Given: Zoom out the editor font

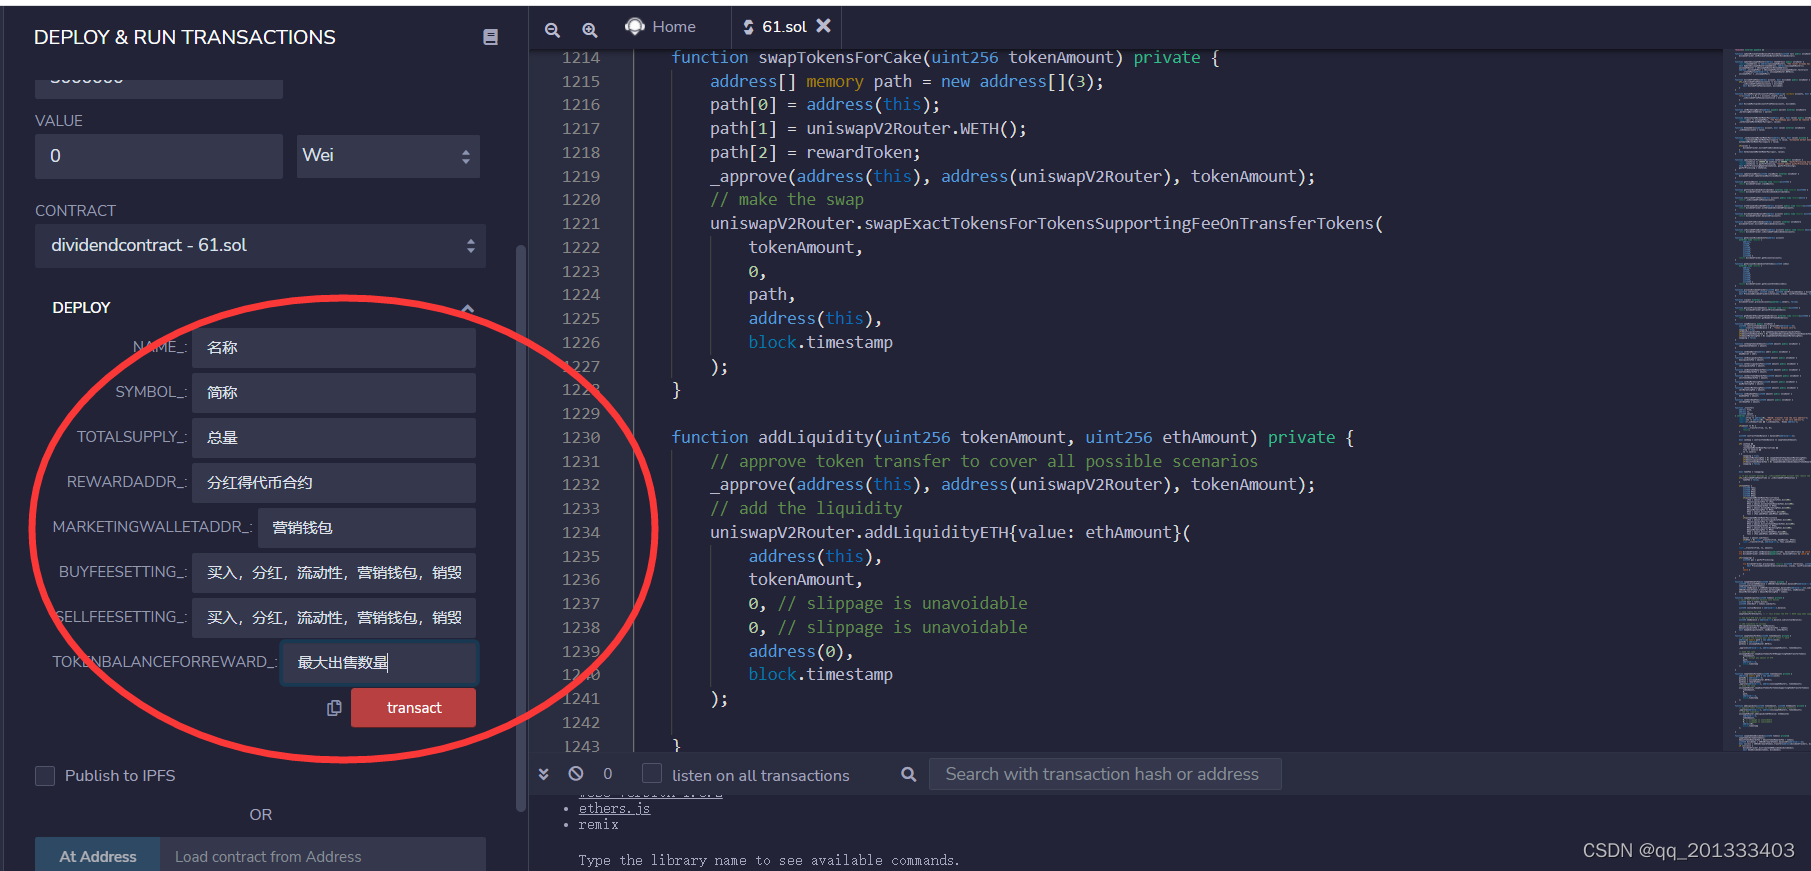Looking at the screenshot, I should tap(552, 30).
